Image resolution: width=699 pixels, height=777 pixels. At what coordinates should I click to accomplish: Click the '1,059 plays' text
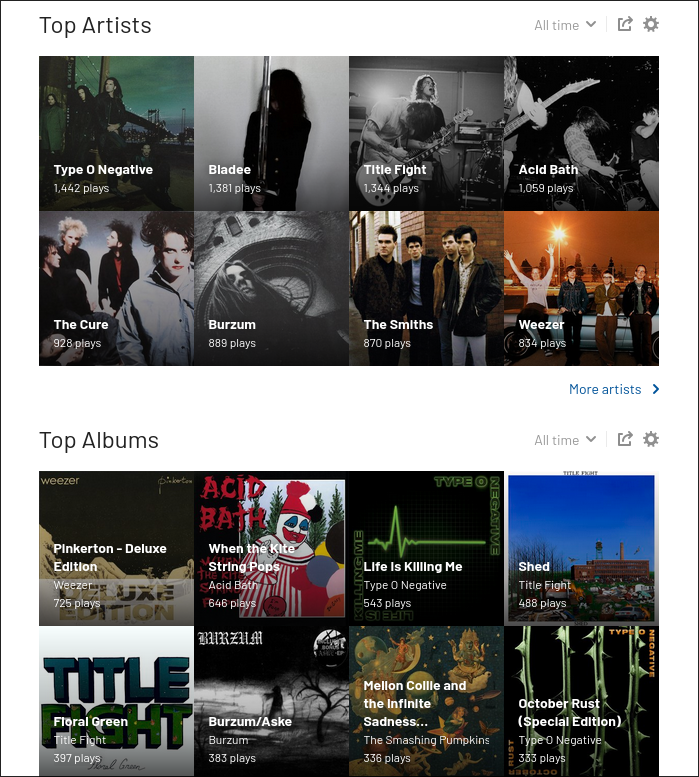click(x=545, y=188)
